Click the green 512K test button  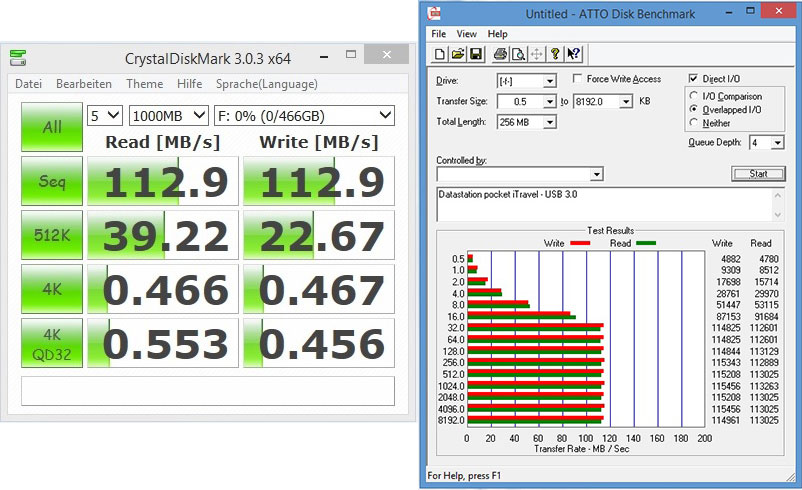coord(52,235)
